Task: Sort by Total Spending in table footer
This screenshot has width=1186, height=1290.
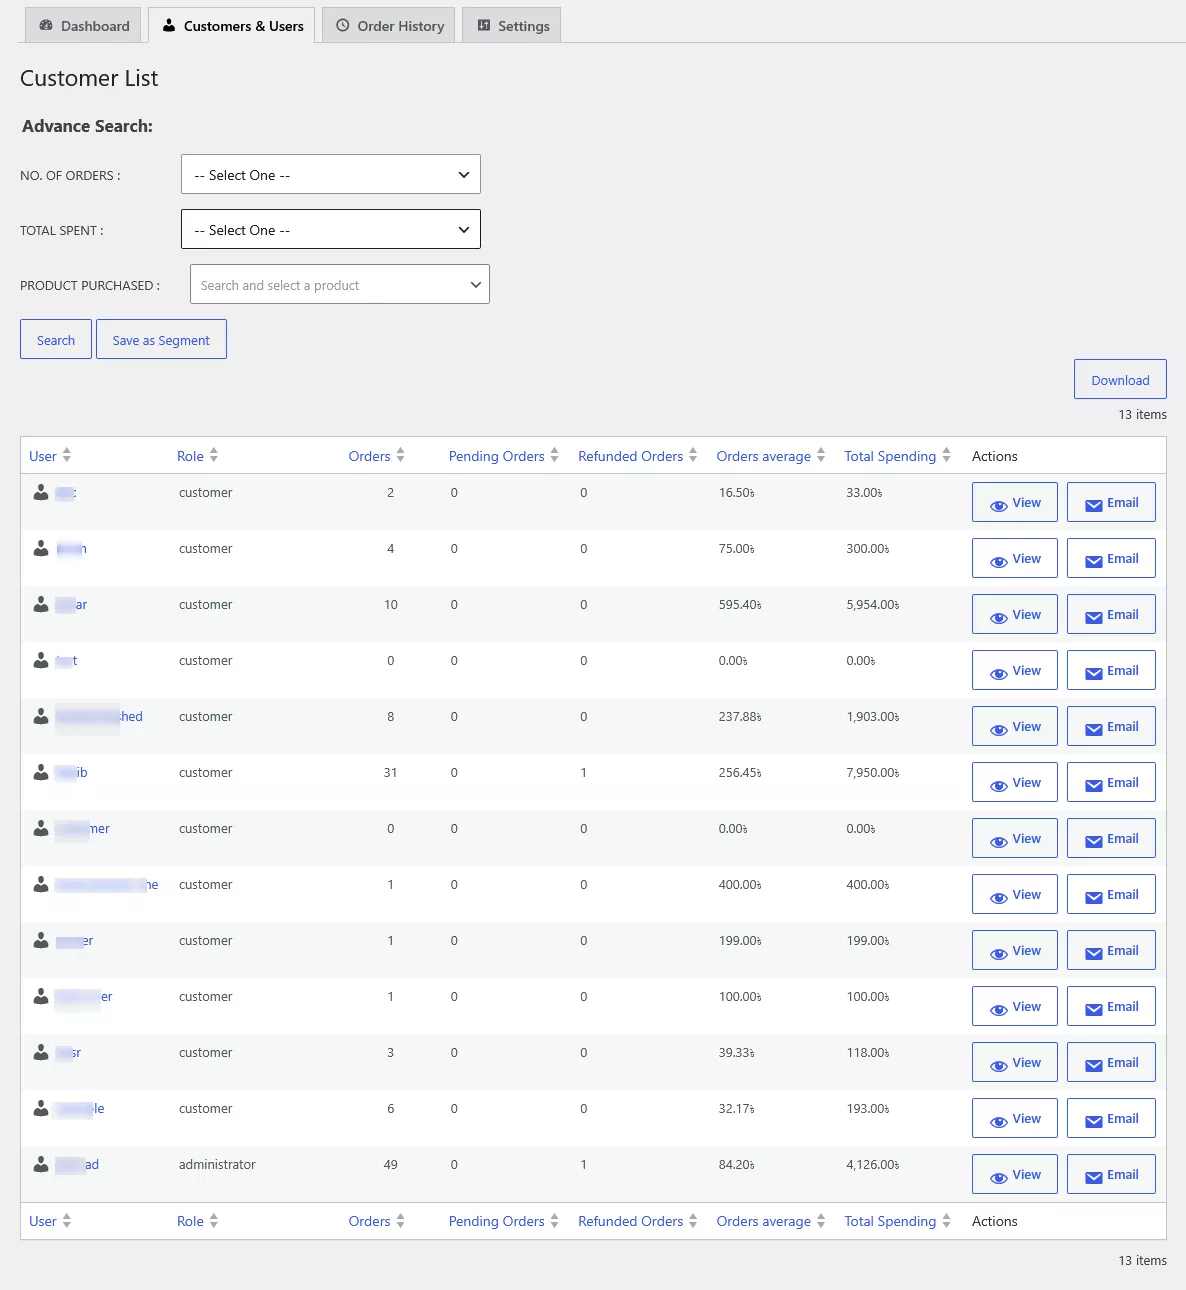Action: coord(897,1220)
